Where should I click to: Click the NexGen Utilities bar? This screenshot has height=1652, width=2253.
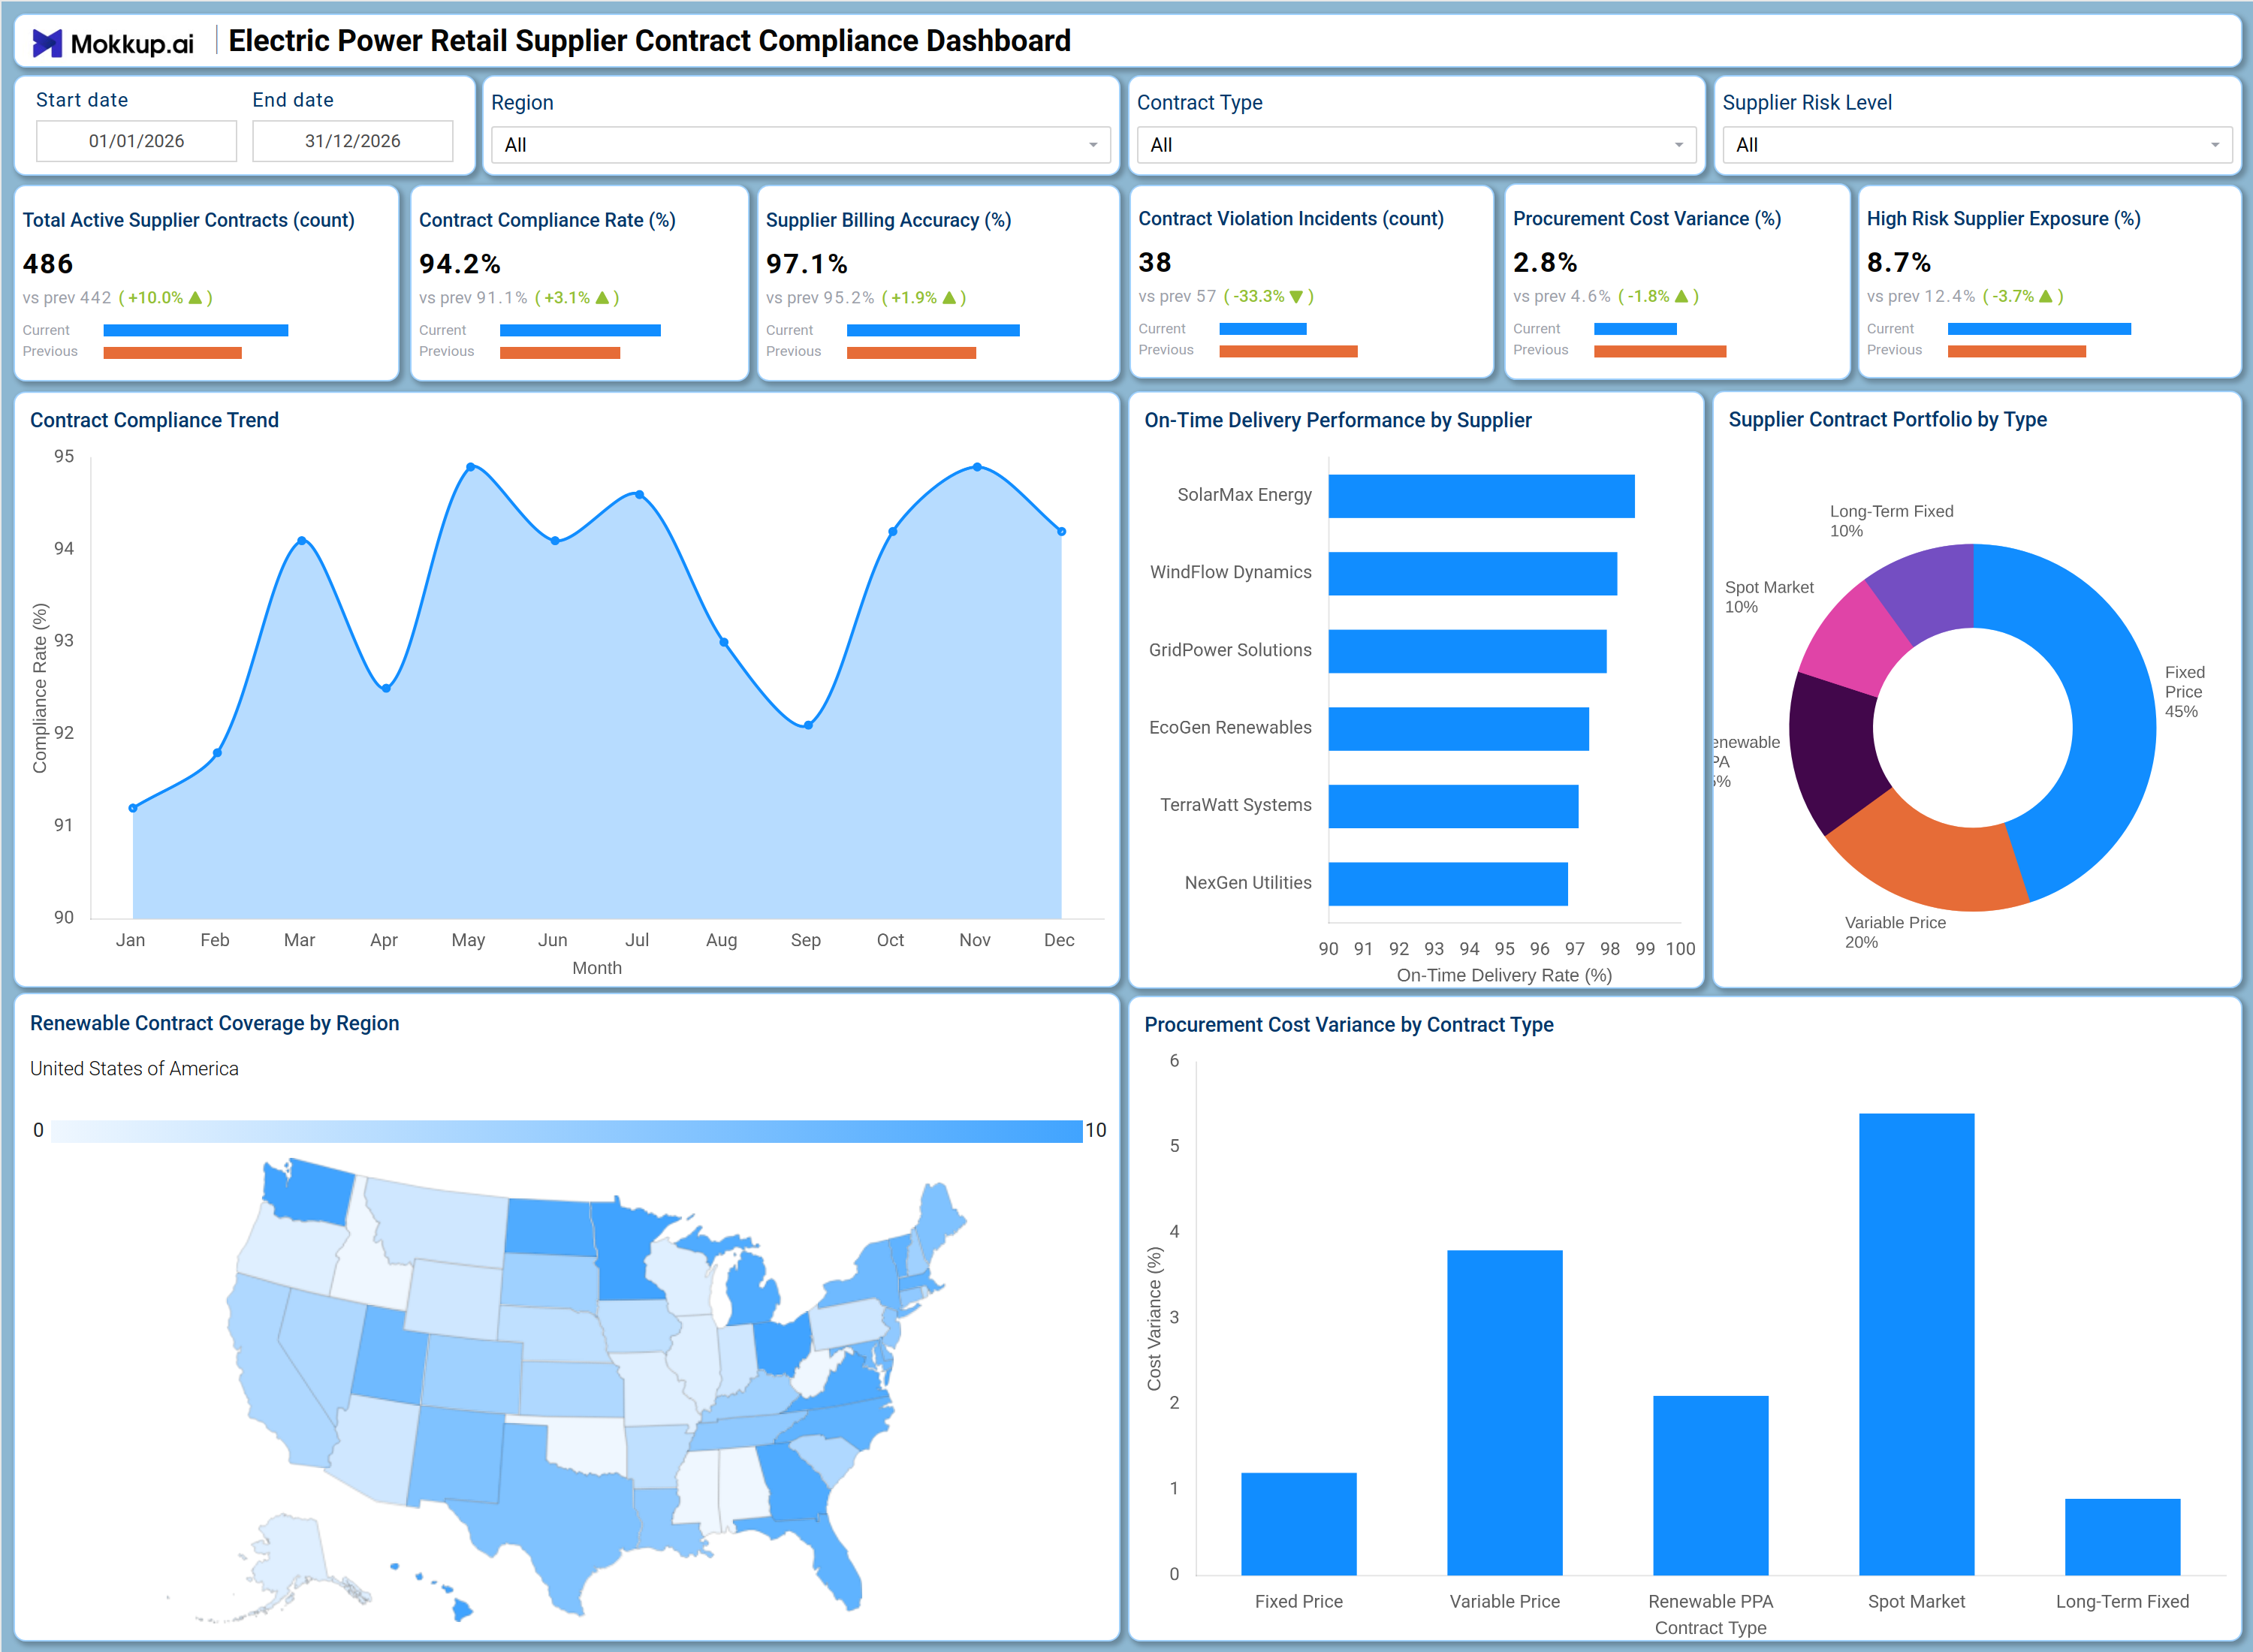point(1448,884)
